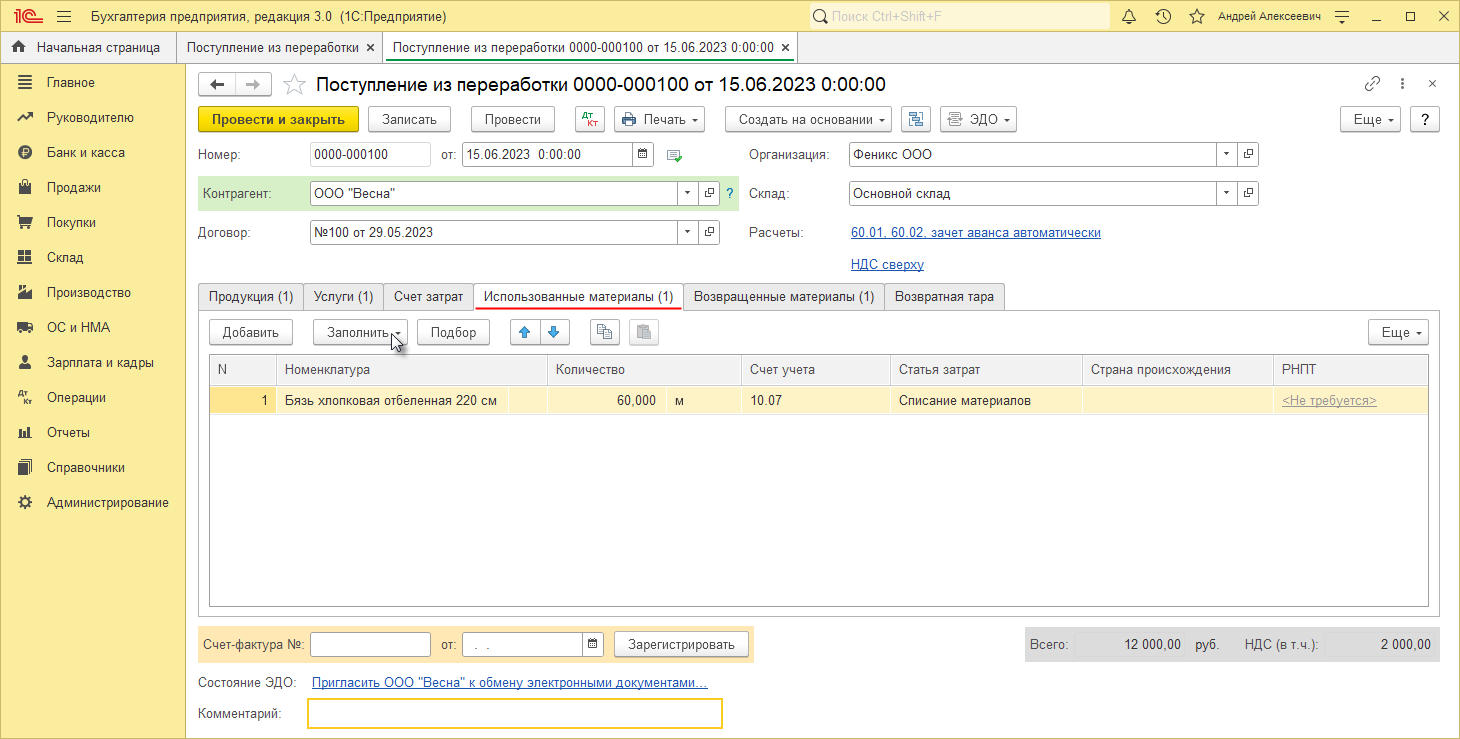The height and width of the screenshot is (739, 1460).
Task: Open calendar for invoice date
Action: [593, 645]
